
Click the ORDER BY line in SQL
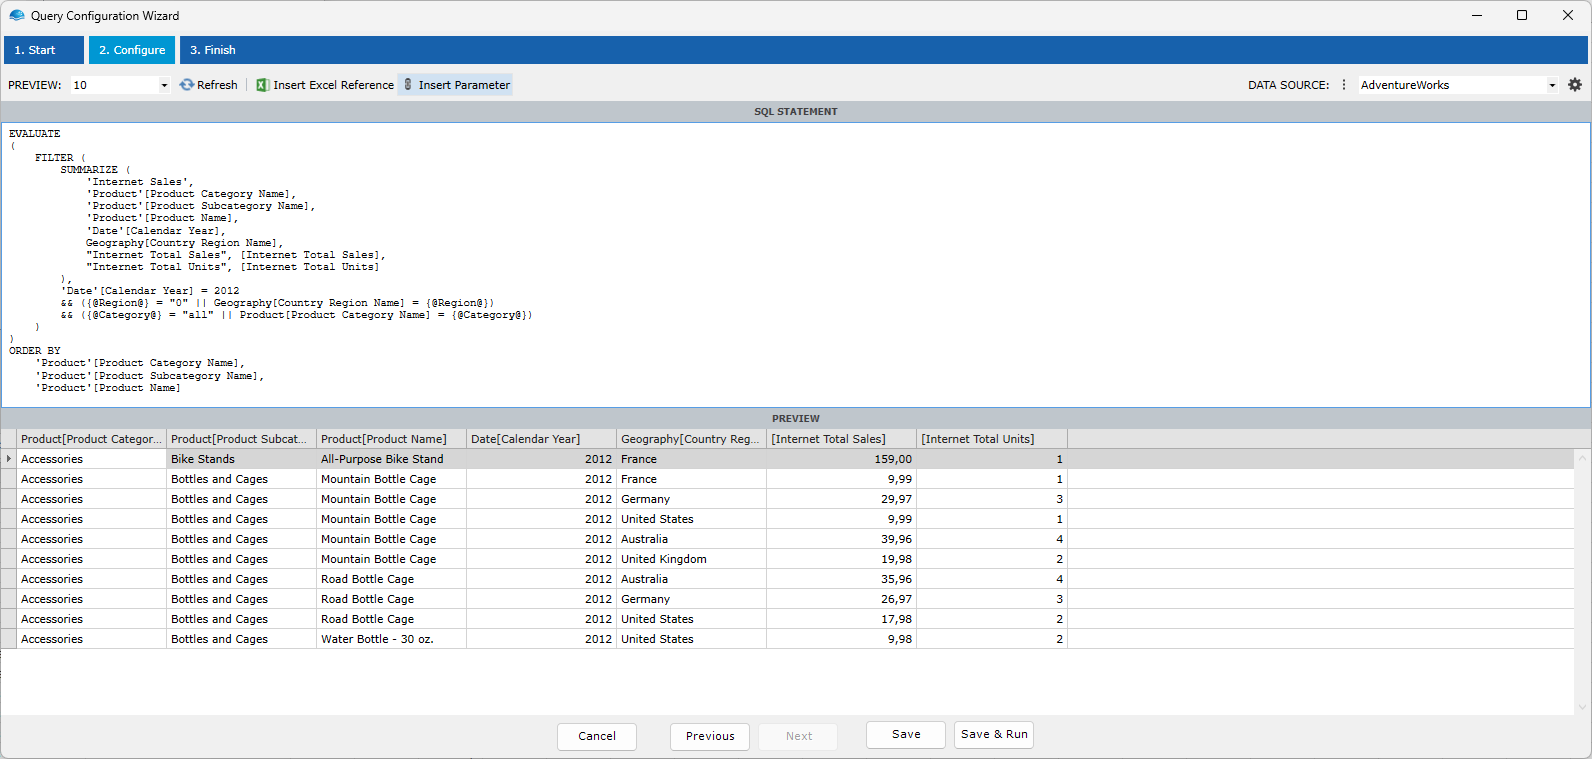click(35, 351)
